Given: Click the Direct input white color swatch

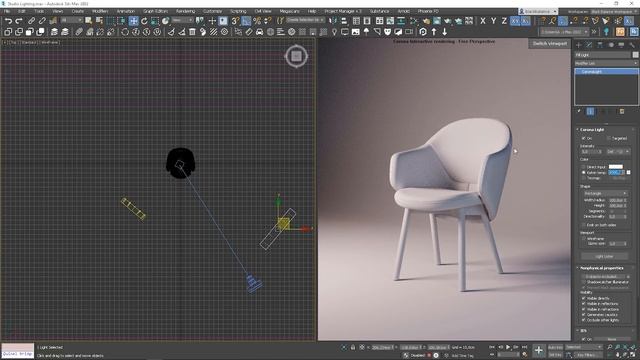Looking at the screenshot, I should pos(616,167).
